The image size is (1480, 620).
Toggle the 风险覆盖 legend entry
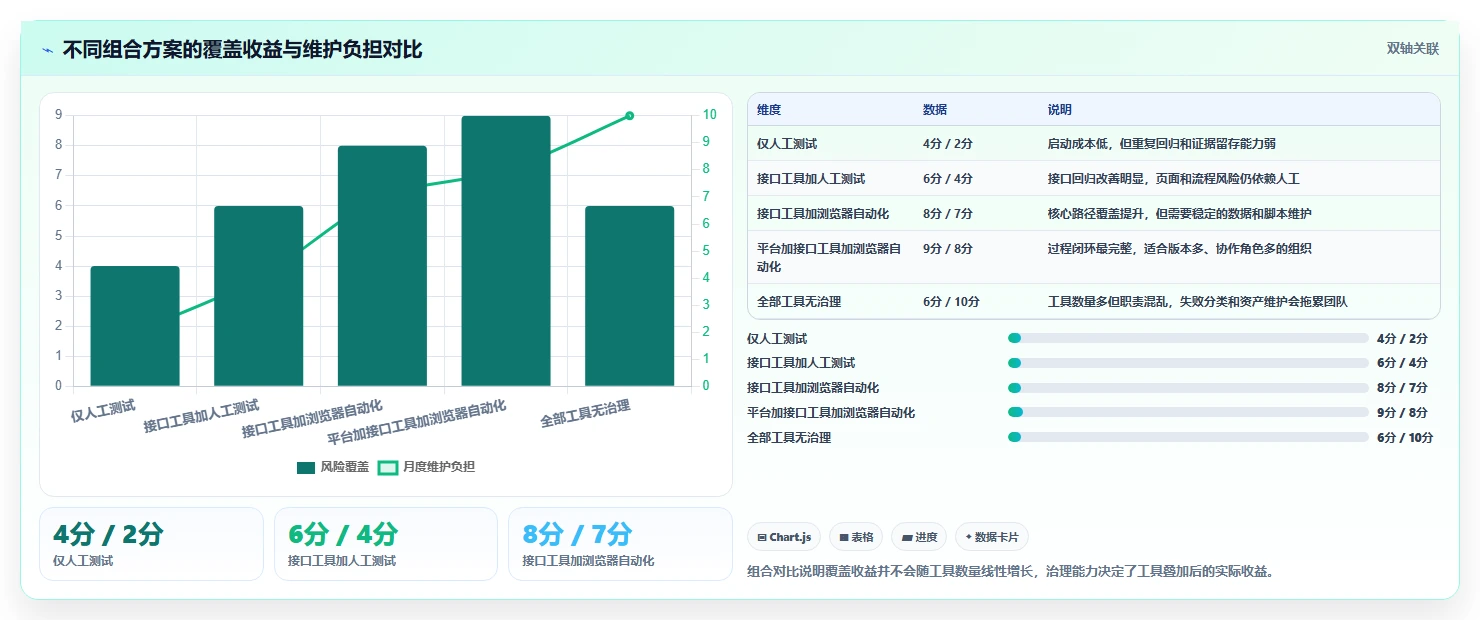(333, 467)
